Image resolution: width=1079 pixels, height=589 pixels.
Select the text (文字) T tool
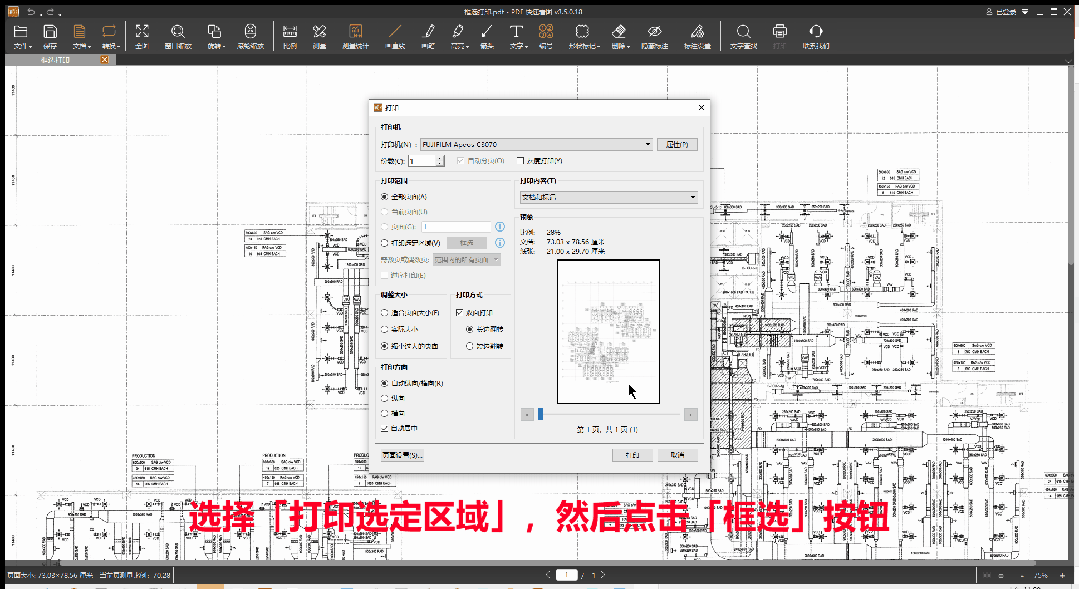click(516, 32)
